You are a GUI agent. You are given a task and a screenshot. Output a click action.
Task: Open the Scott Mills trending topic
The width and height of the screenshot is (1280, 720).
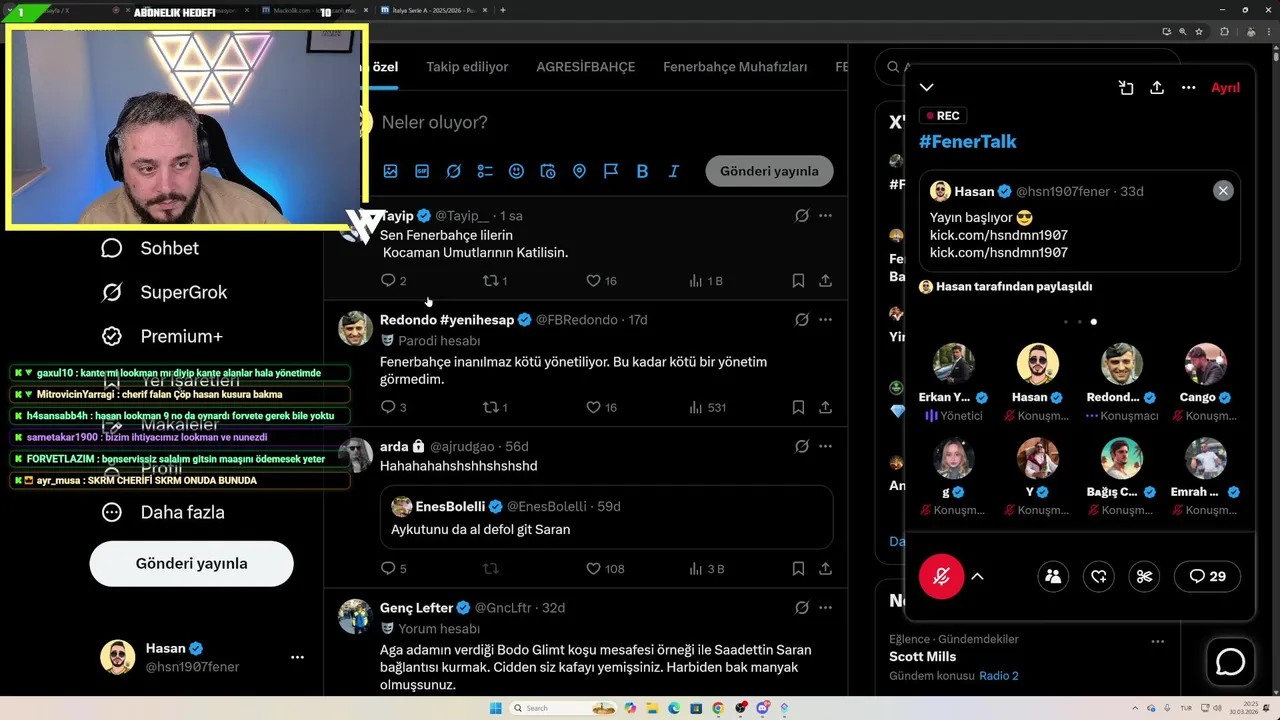click(x=923, y=657)
